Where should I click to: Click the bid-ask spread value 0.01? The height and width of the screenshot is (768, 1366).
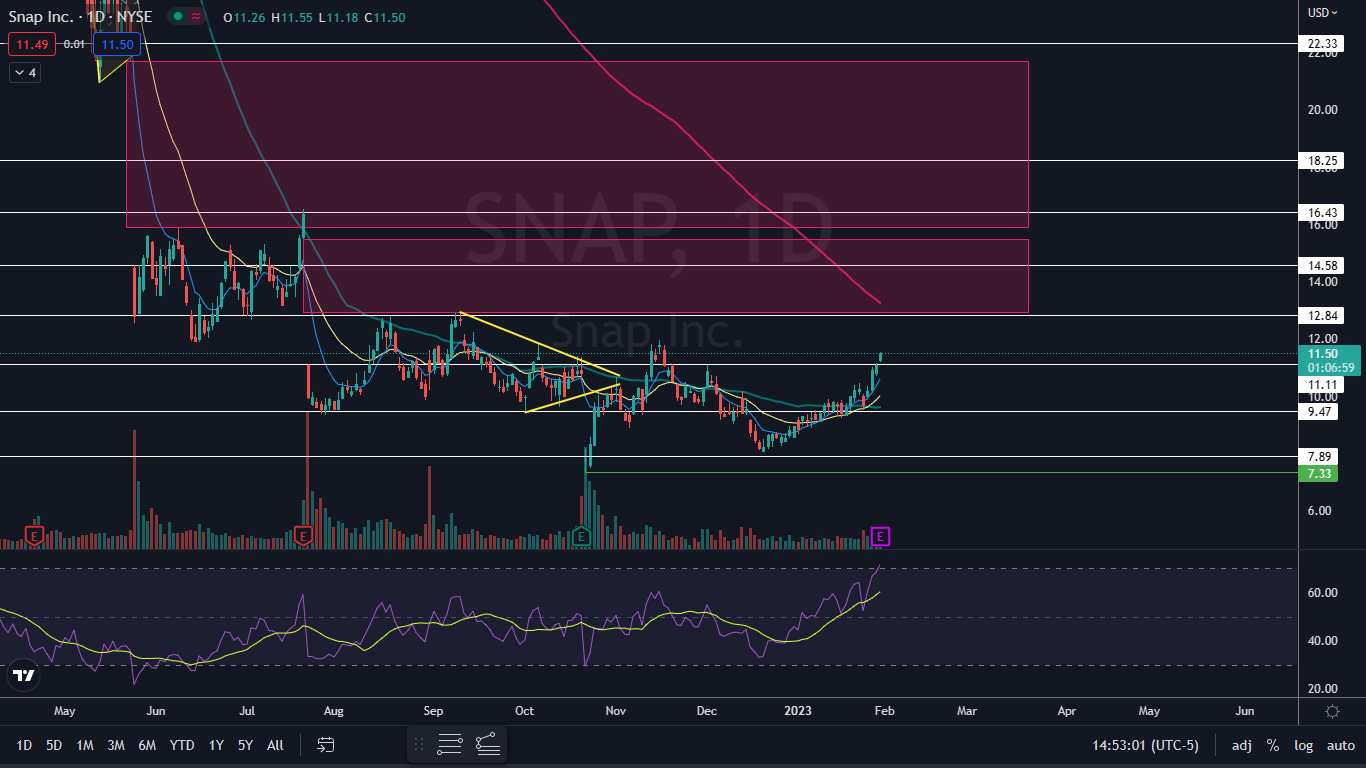pos(74,44)
